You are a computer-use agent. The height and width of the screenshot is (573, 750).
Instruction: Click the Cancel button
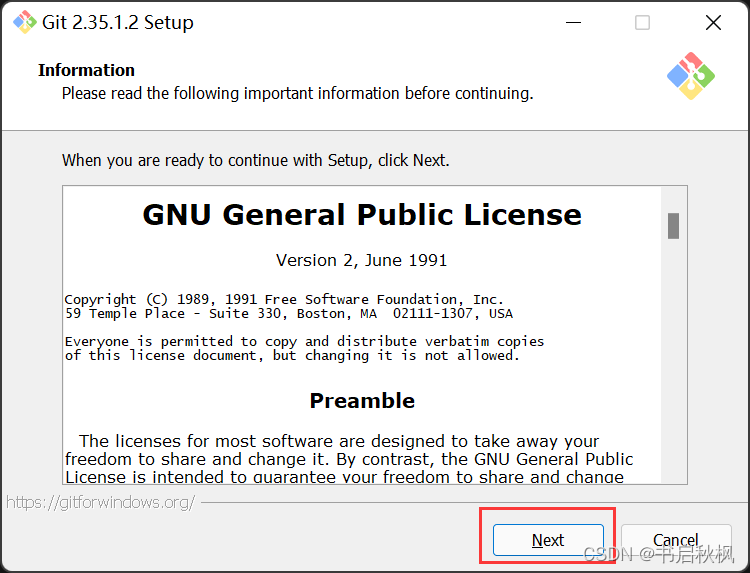coord(676,540)
